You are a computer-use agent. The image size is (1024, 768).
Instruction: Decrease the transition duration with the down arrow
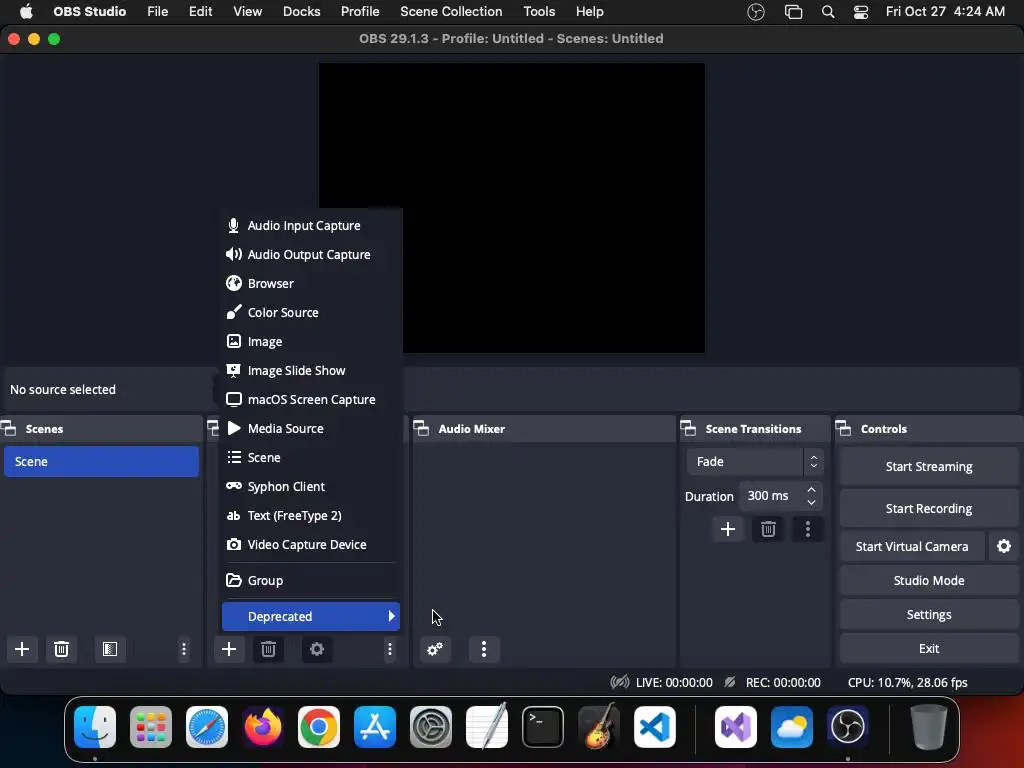coord(811,503)
